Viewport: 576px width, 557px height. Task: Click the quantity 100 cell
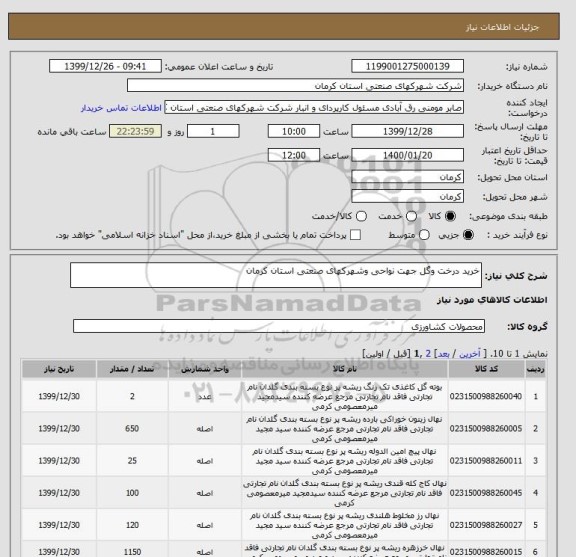[132, 493]
